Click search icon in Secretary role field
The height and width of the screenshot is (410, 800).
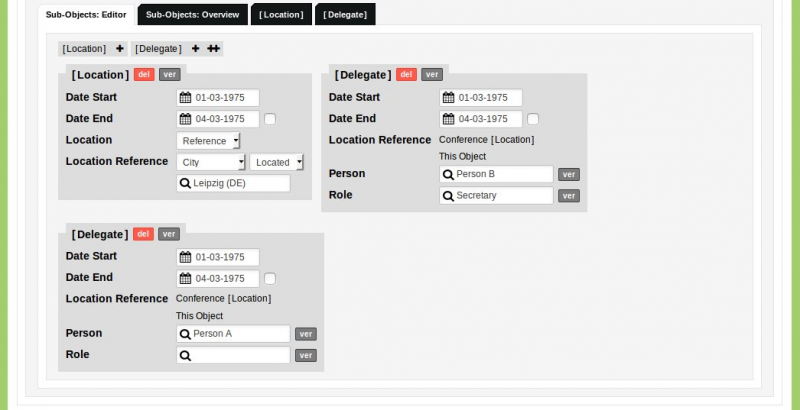click(448, 196)
